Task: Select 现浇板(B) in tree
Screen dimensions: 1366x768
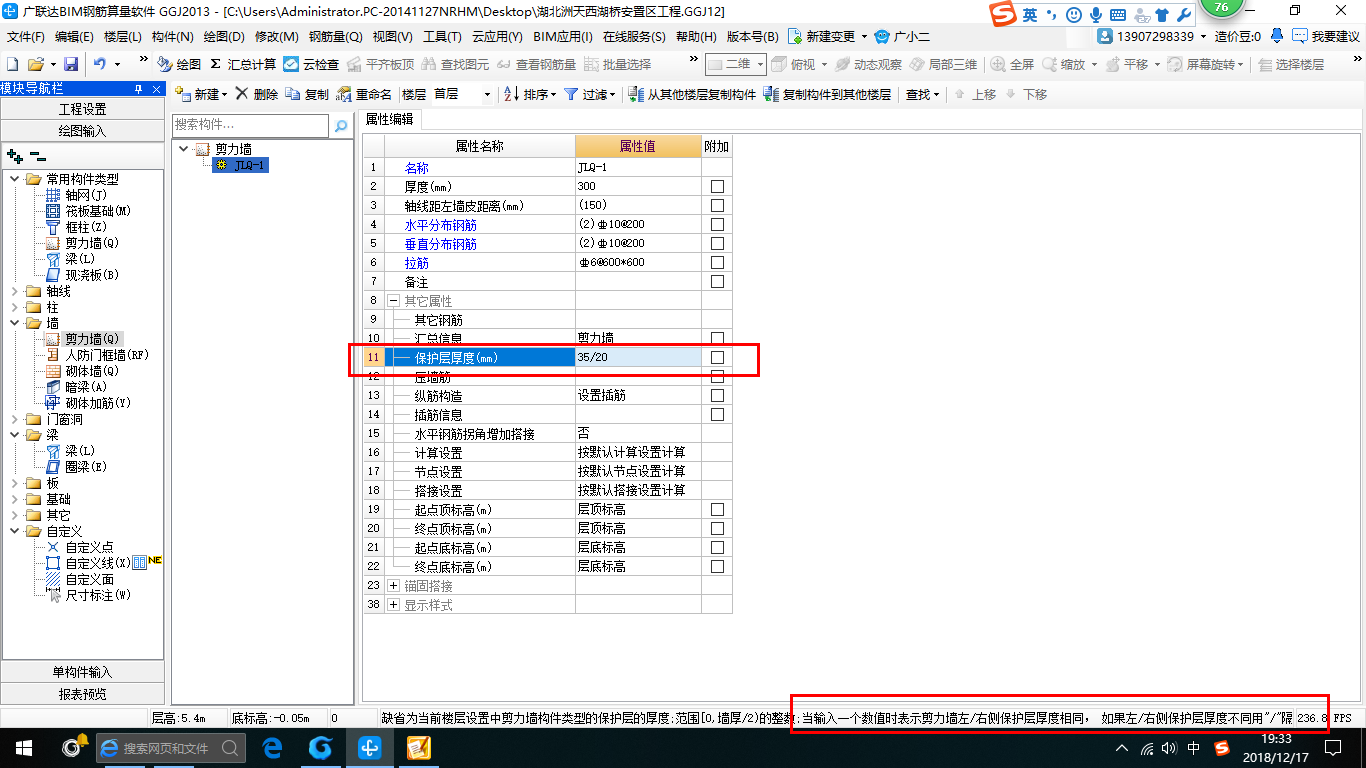Action: [92, 275]
